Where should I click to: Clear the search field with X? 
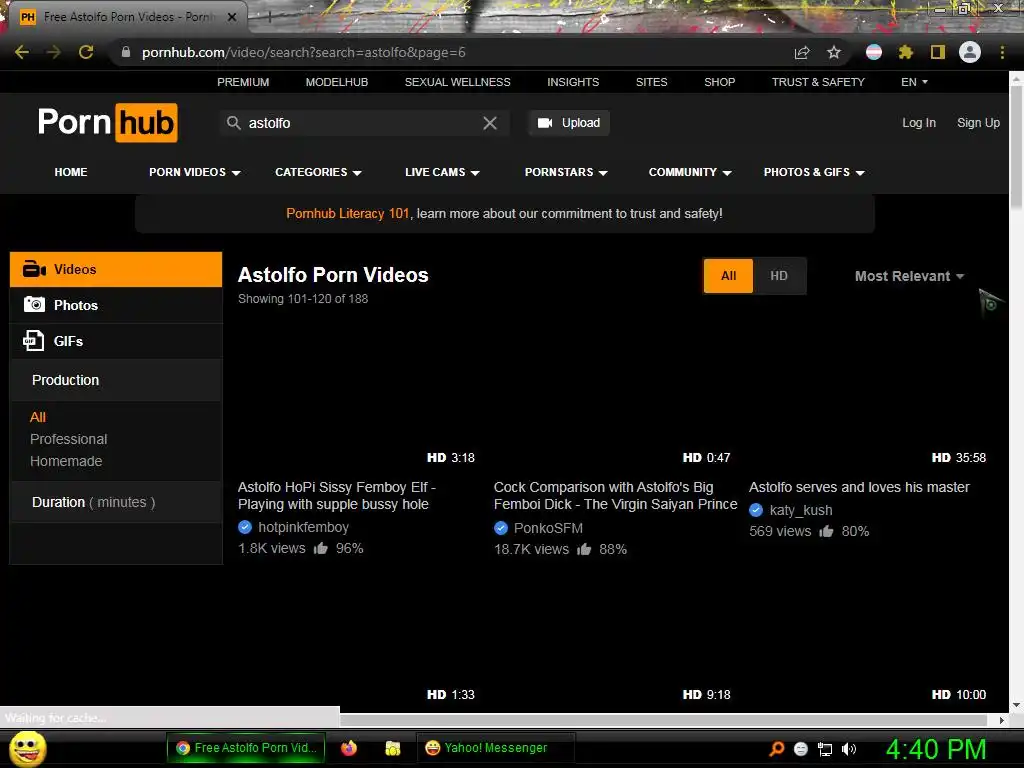tap(490, 123)
